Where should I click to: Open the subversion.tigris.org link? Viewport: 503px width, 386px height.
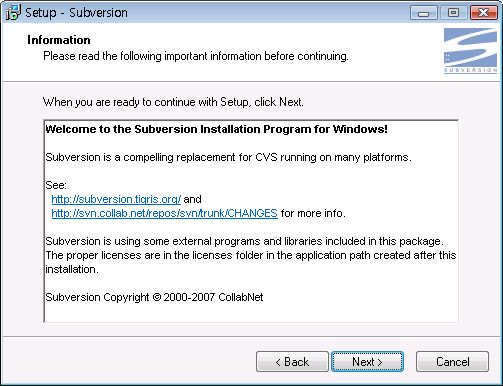coord(116,199)
